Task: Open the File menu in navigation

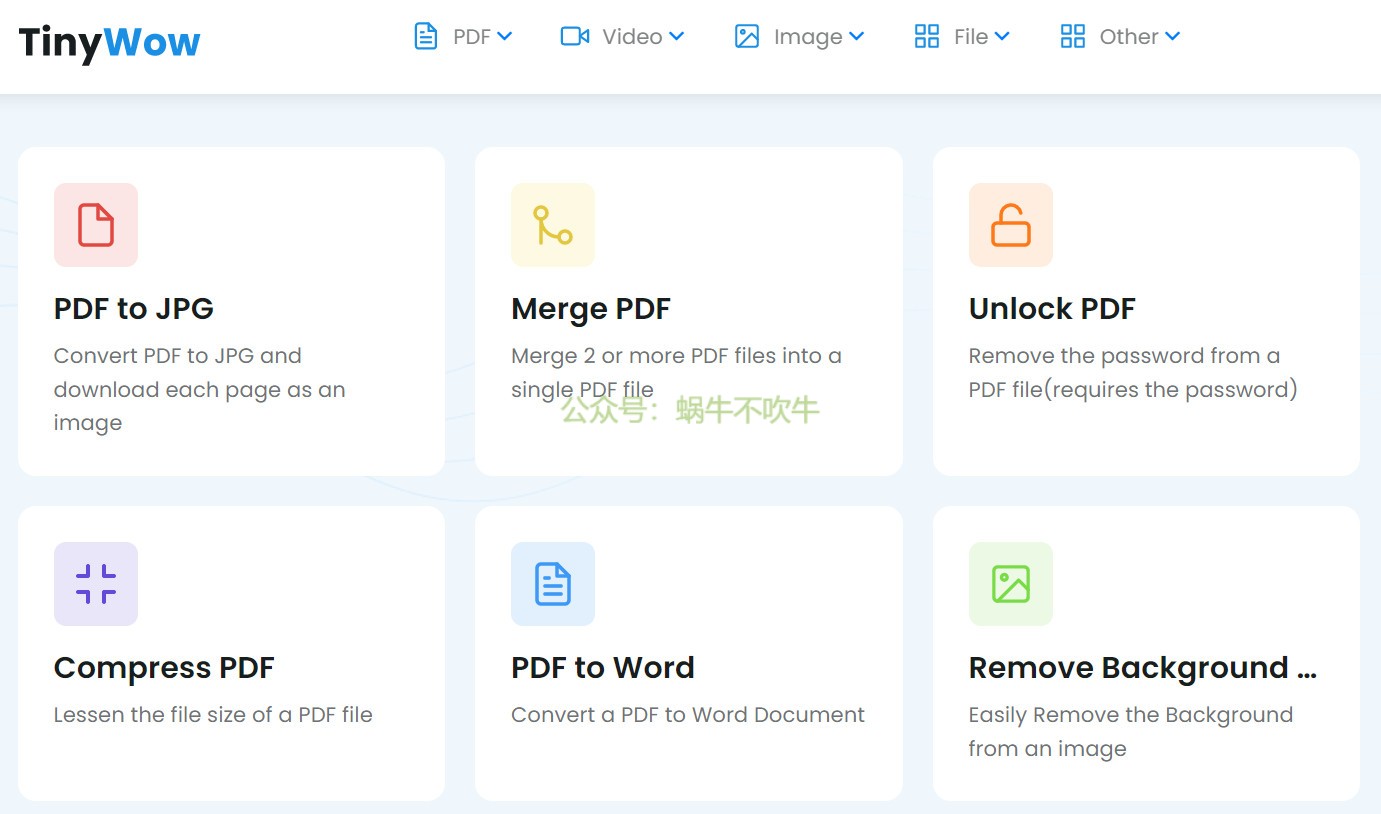Action: 970,37
